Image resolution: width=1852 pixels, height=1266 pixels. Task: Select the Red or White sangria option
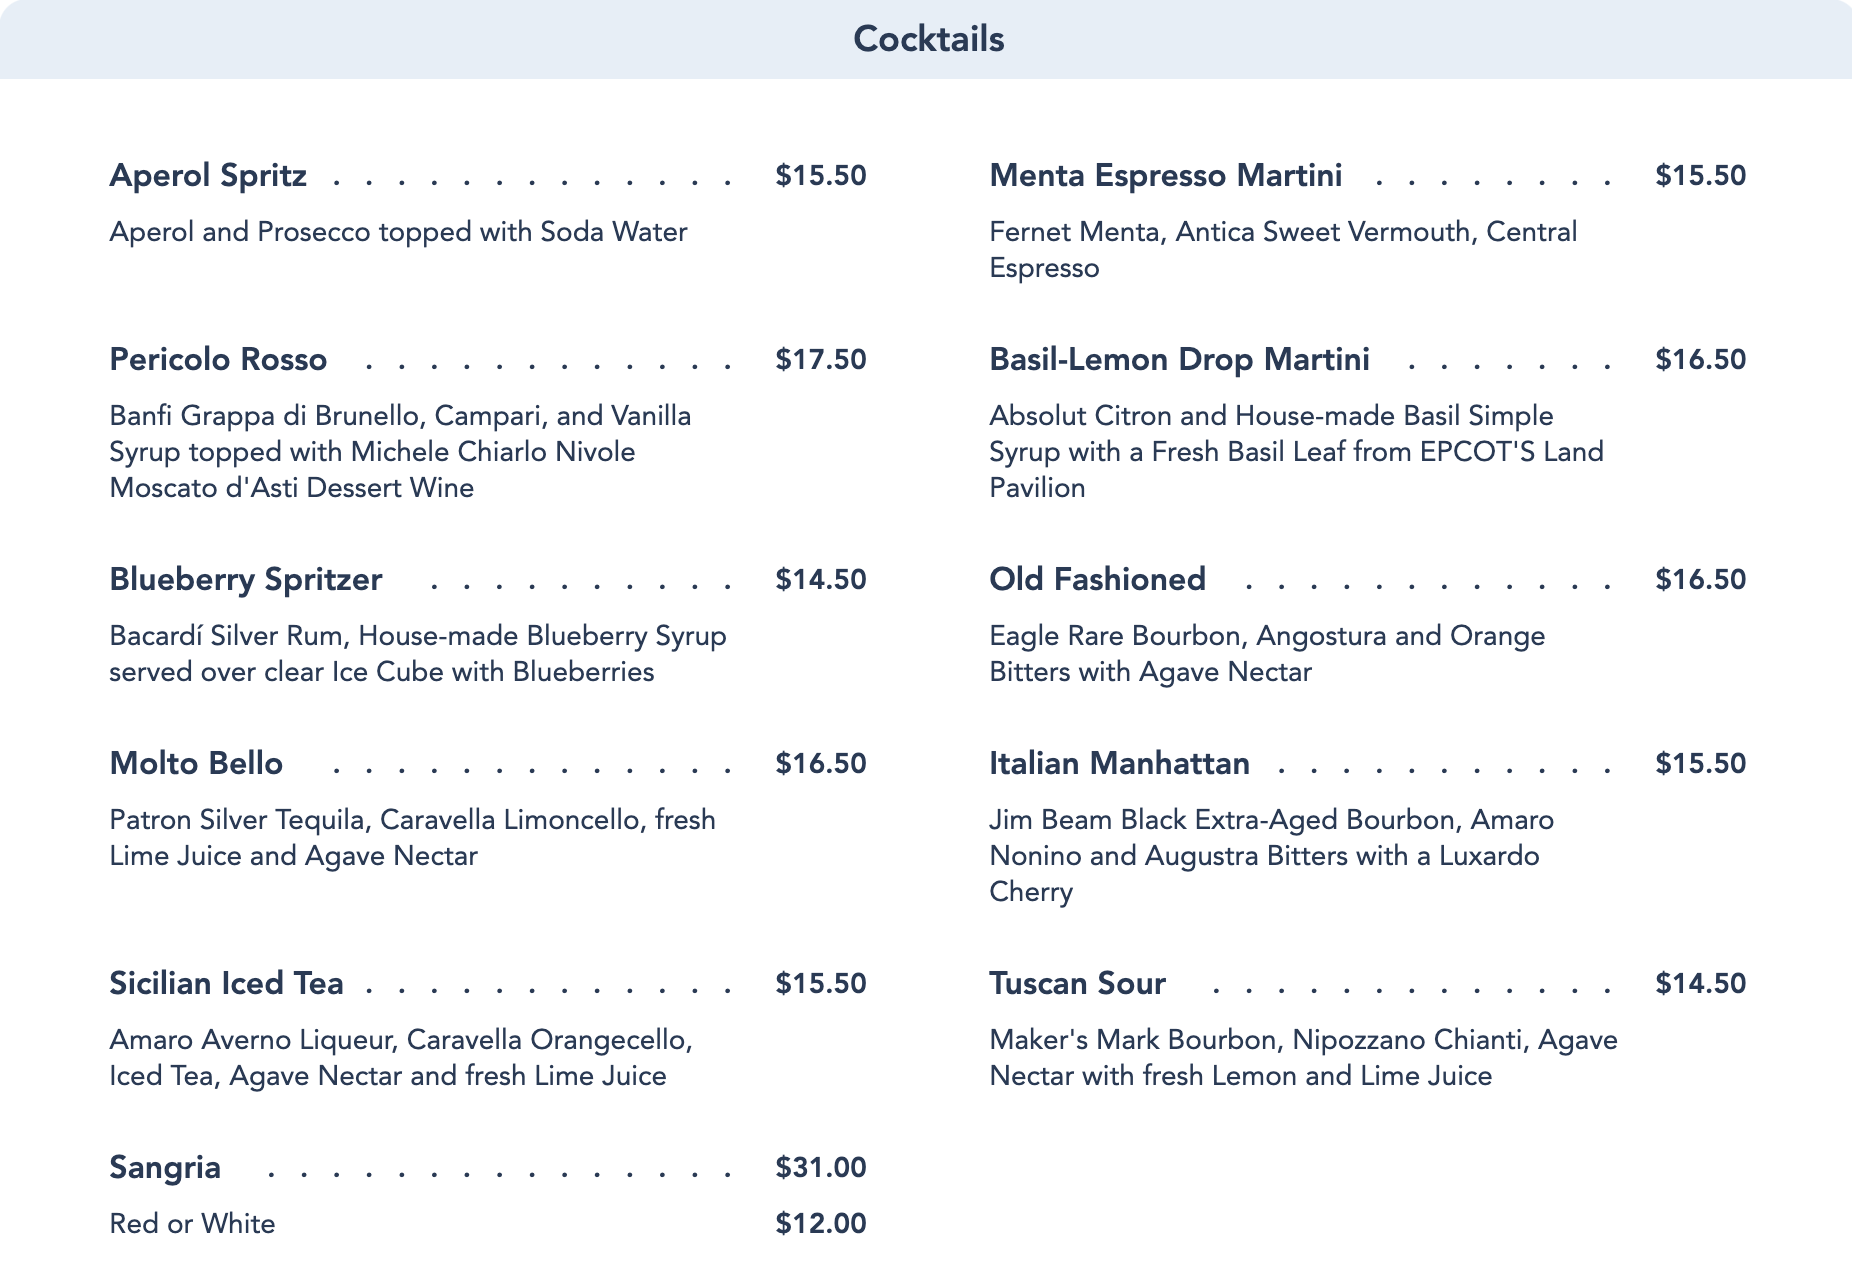point(192,1223)
